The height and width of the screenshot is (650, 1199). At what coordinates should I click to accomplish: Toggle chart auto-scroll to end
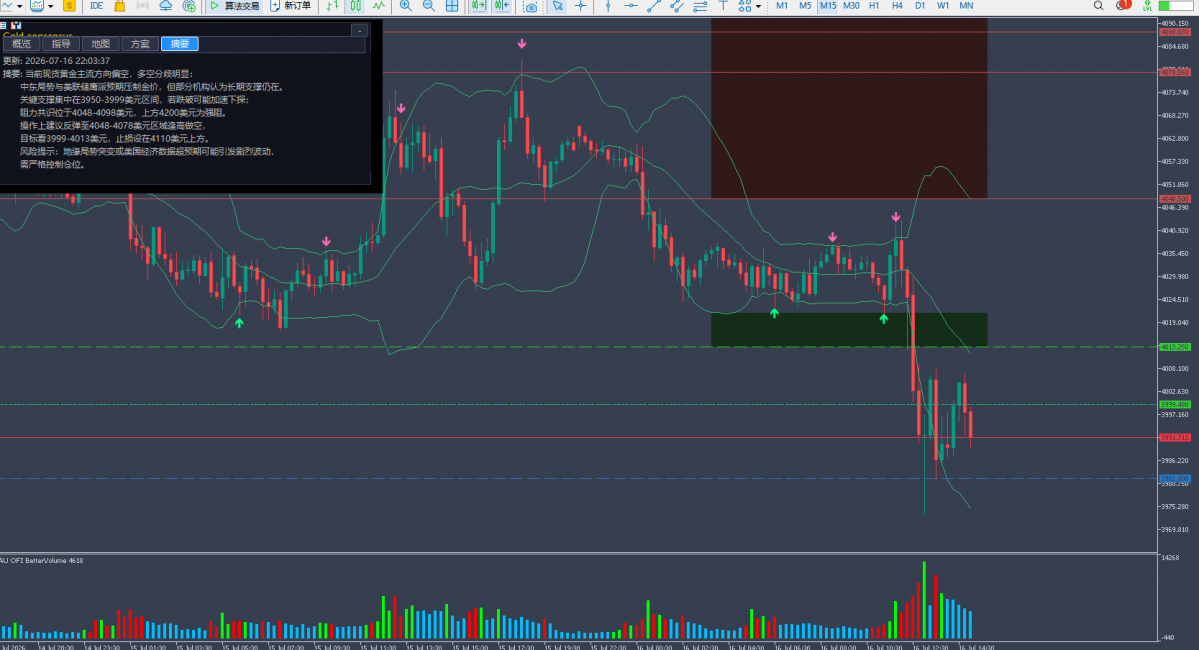click(x=479, y=6)
